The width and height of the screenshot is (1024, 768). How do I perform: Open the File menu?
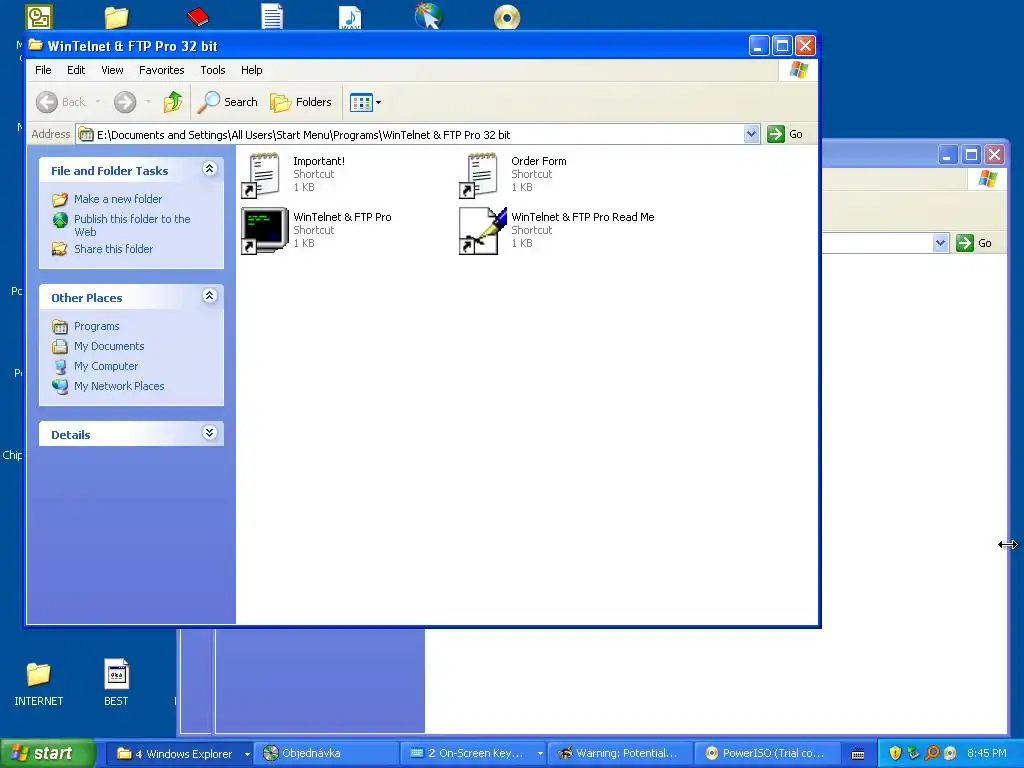coord(43,70)
